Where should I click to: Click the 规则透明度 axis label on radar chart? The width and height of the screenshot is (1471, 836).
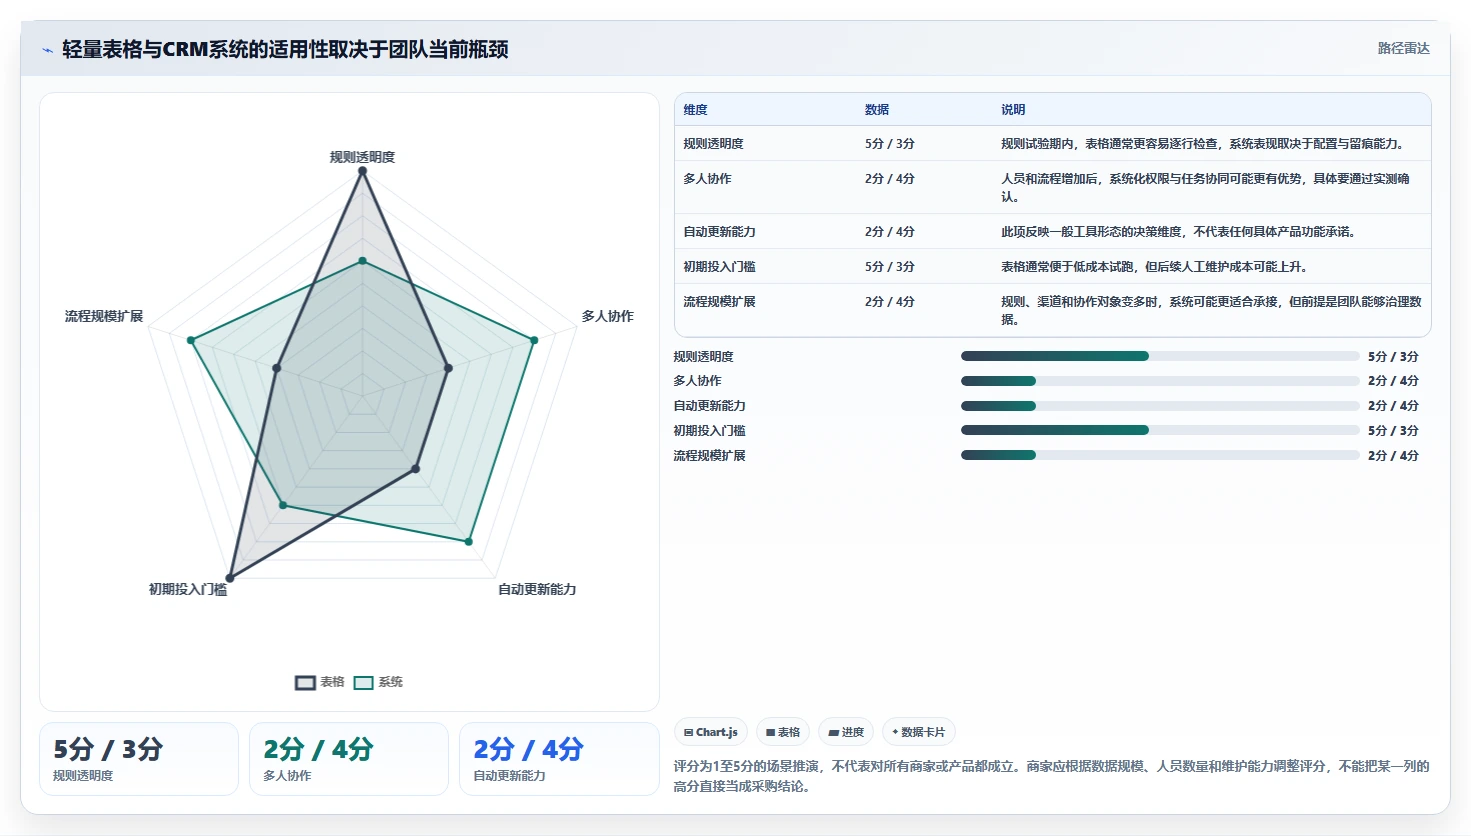tap(362, 157)
